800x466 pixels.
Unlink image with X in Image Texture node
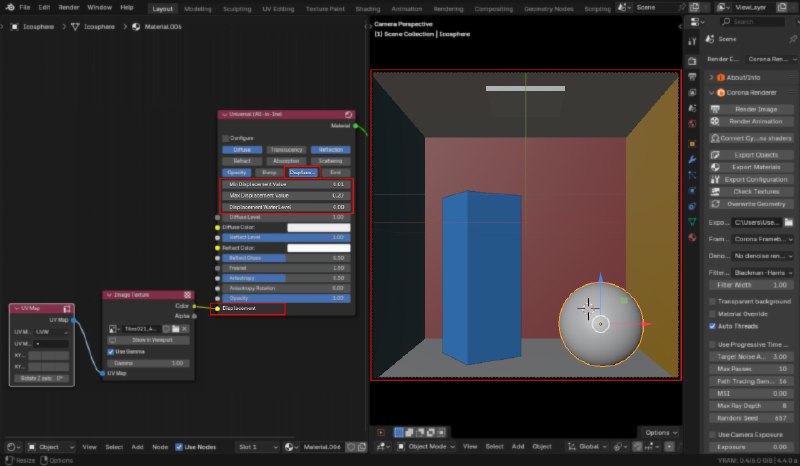coord(185,329)
